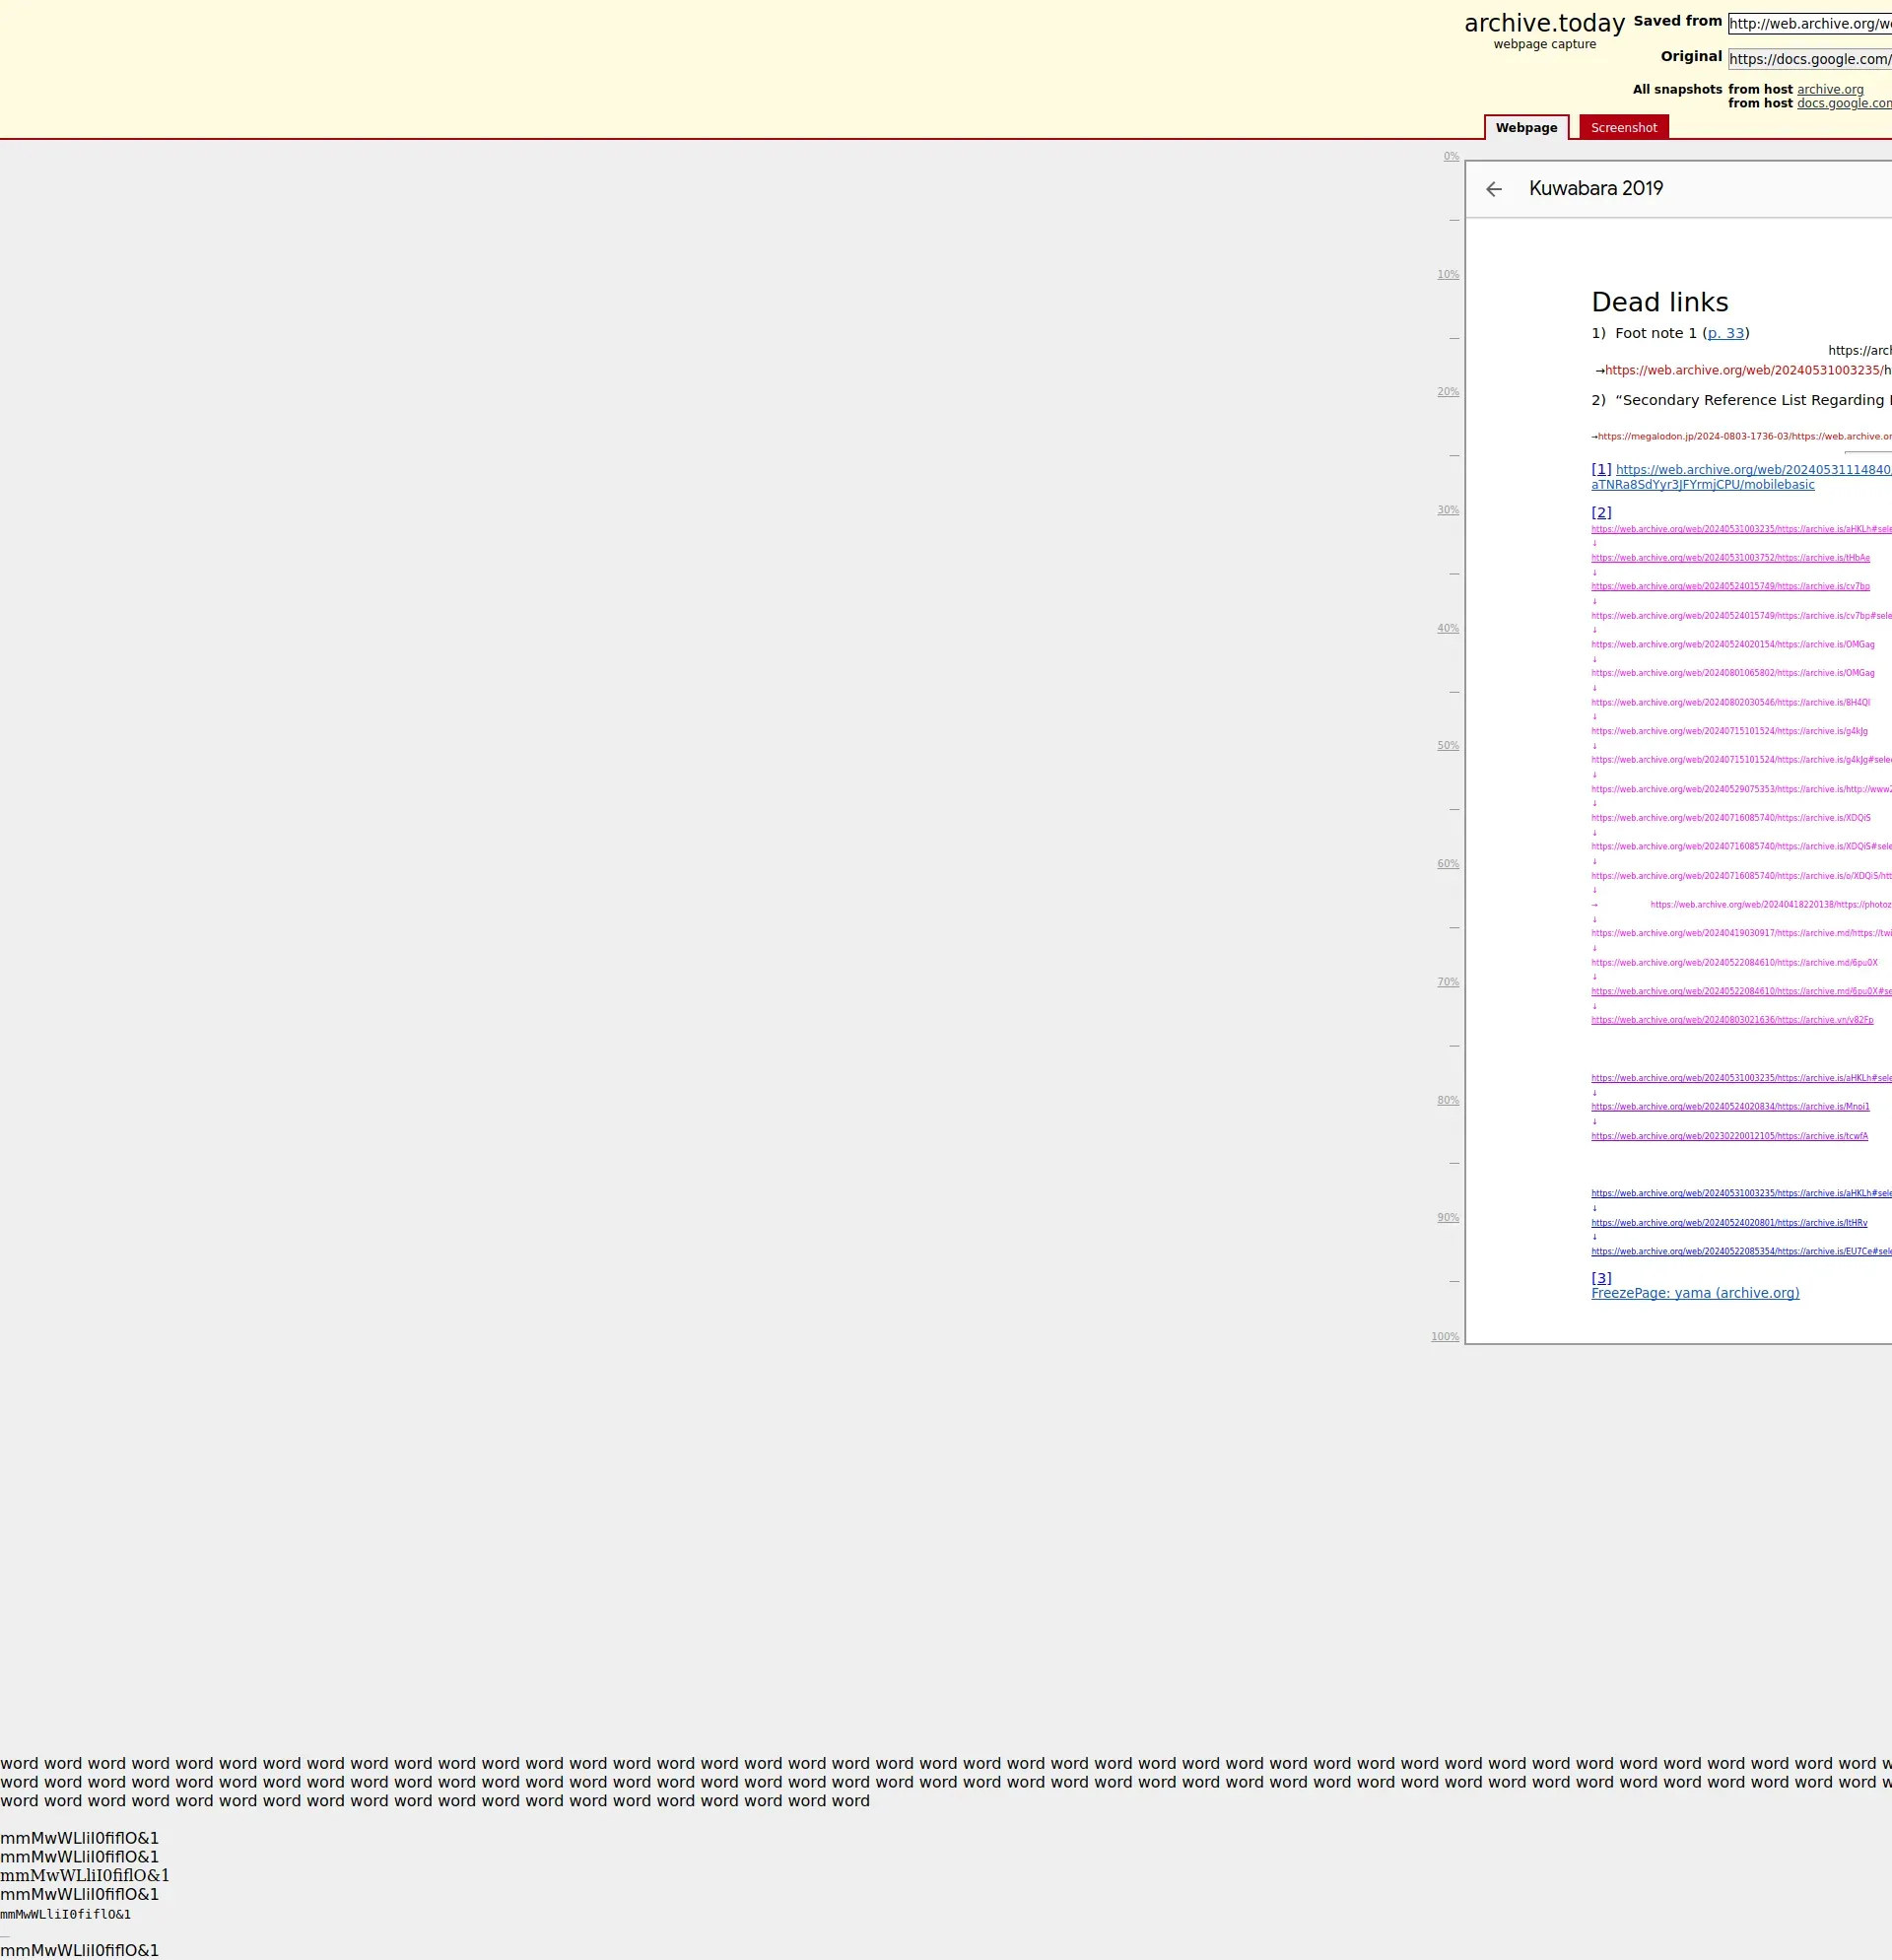Click the back arrow beside Kuwabara 2019
Image resolution: width=1892 pixels, height=1960 pixels.
pyautogui.click(x=1494, y=189)
